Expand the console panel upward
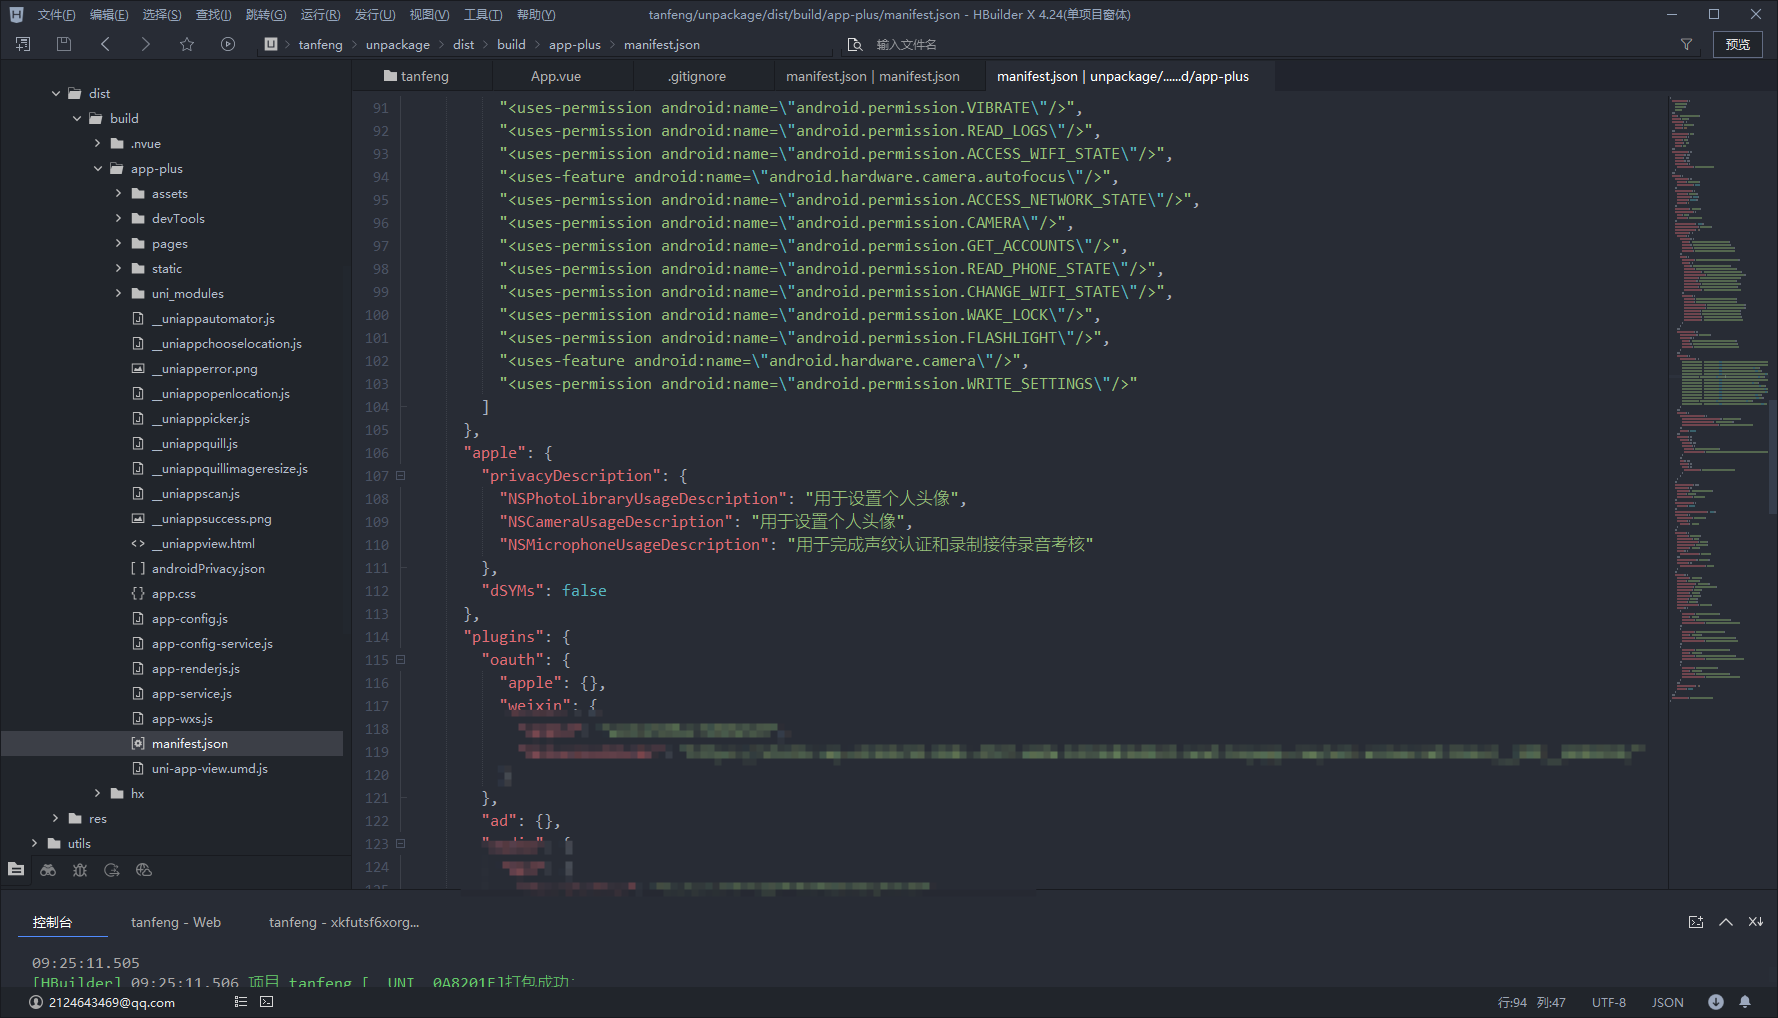The width and height of the screenshot is (1778, 1018). [x=1726, y=922]
